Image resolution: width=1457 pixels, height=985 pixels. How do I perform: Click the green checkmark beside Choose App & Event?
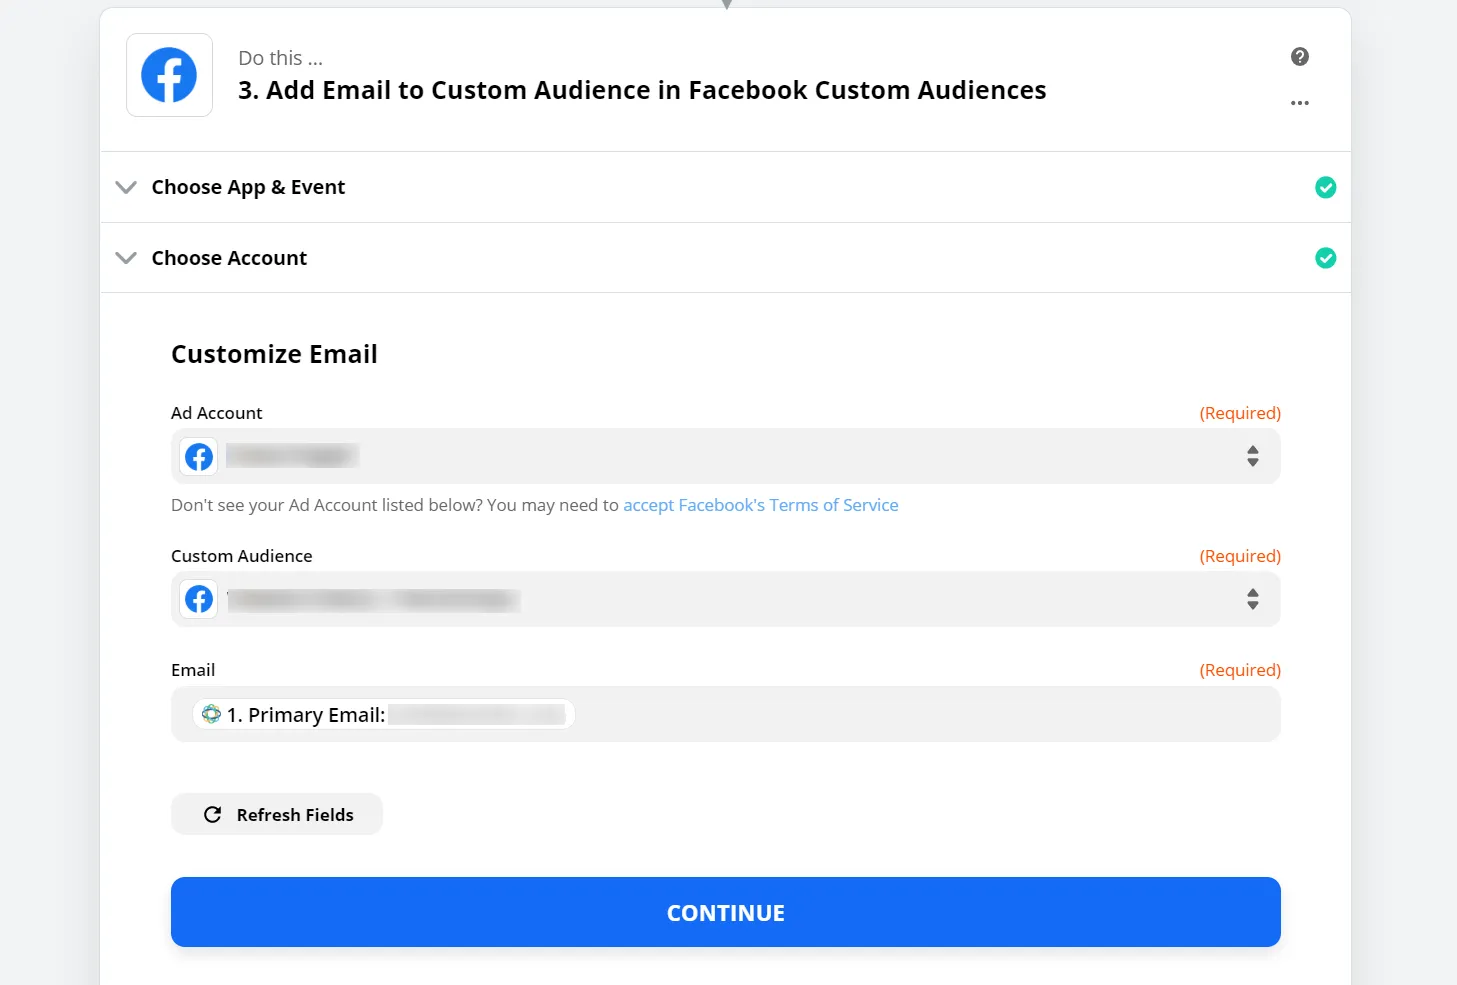tap(1325, 188)
